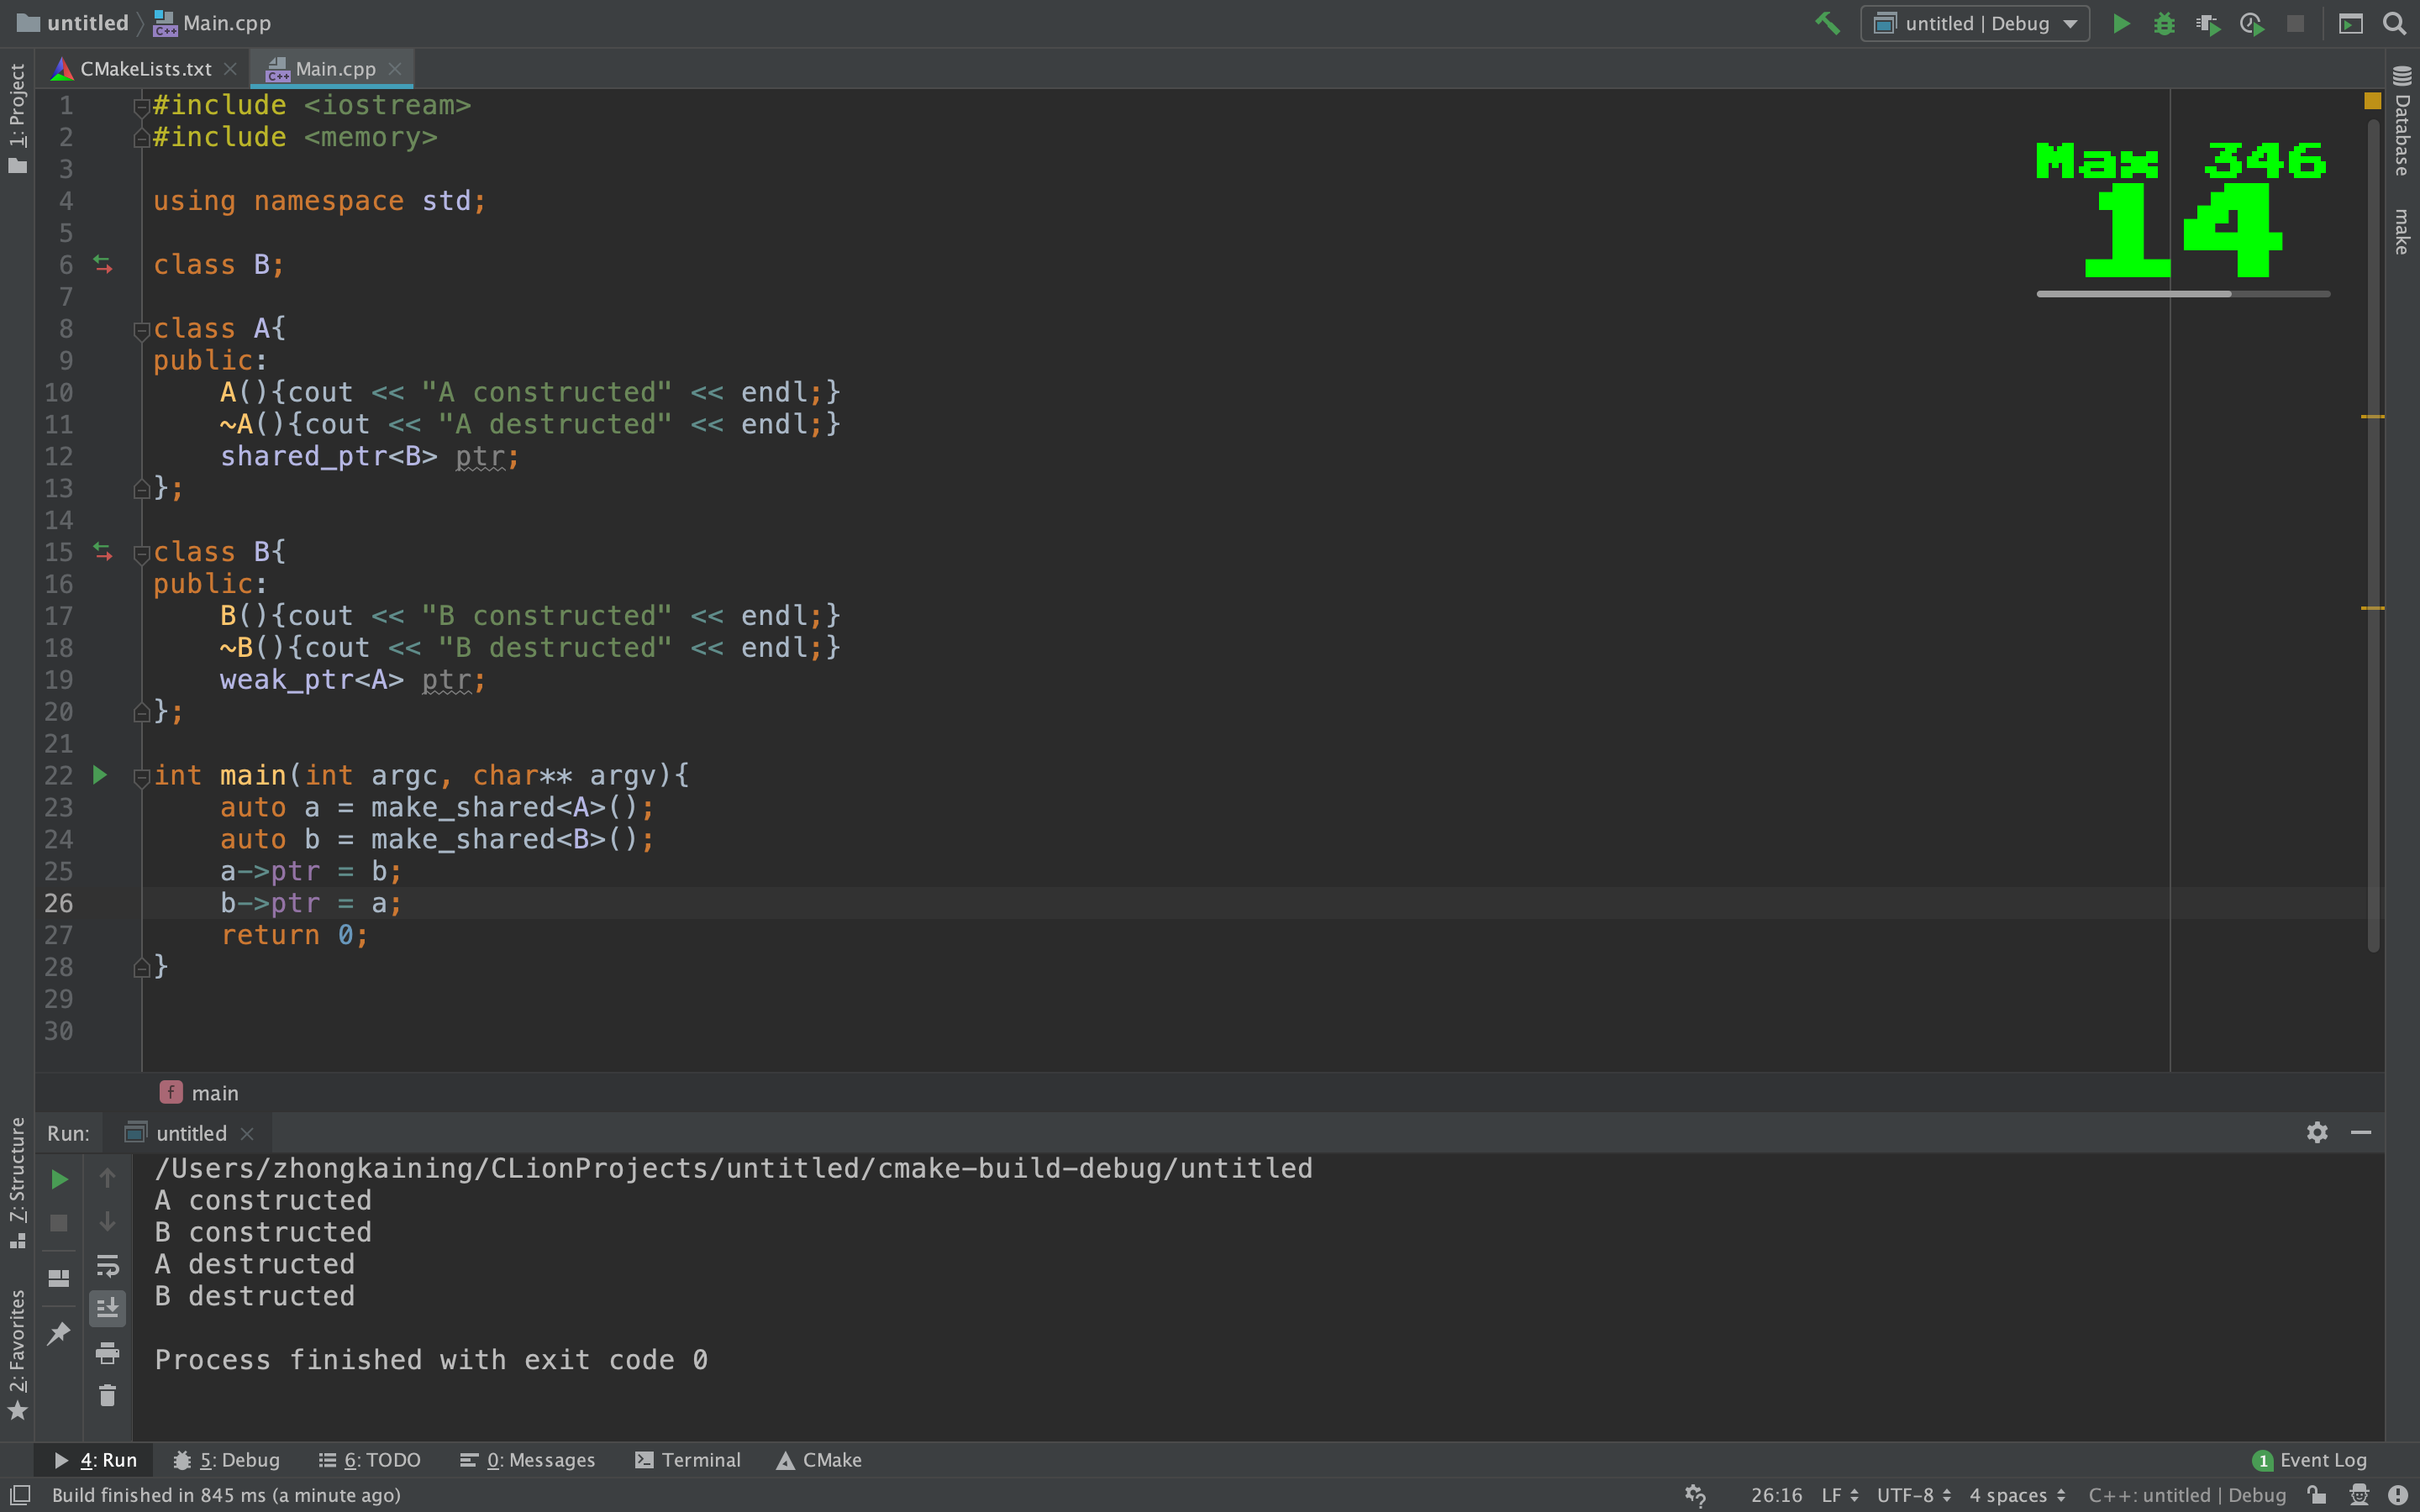This screenshot has height=1512, width=2420.
Task: Pin the Run tab
Action: (59, 1333)
